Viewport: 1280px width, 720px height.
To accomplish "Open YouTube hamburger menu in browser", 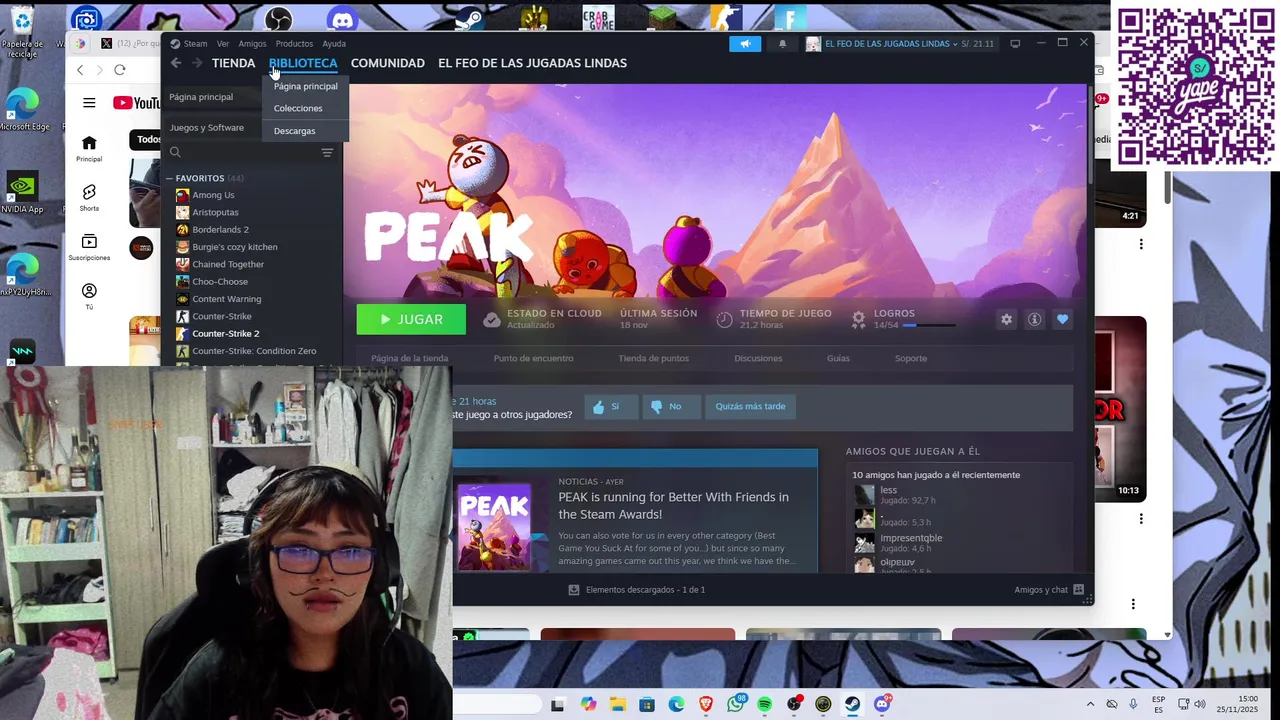I will (89, 103).
